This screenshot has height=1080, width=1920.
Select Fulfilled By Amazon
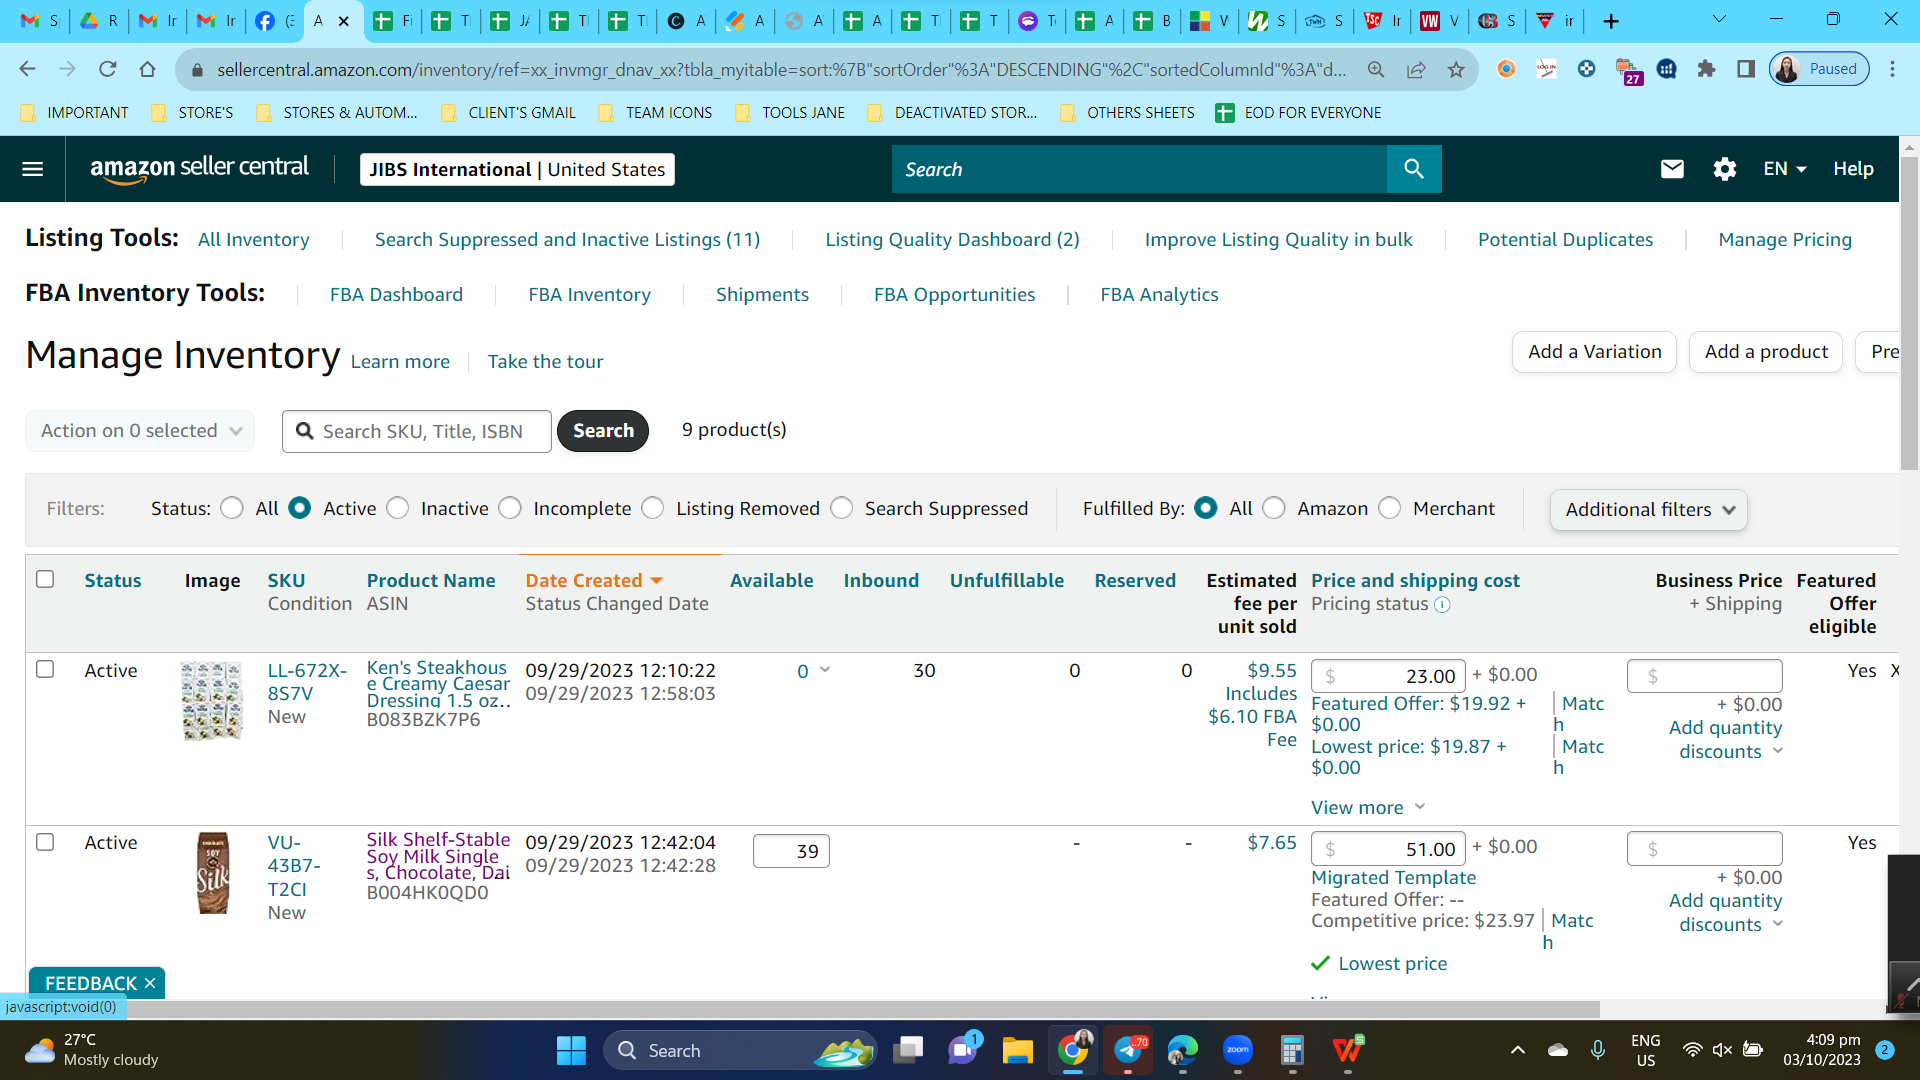pyautogui.click(x=1274, y=508)
